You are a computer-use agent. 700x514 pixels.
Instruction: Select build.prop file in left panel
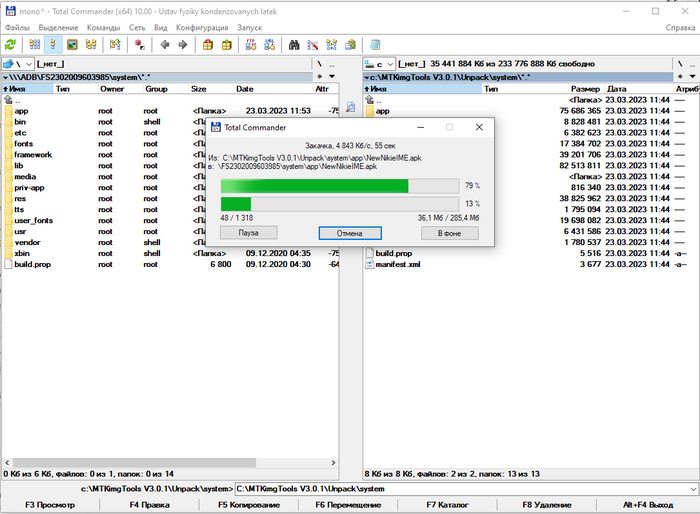32,264
